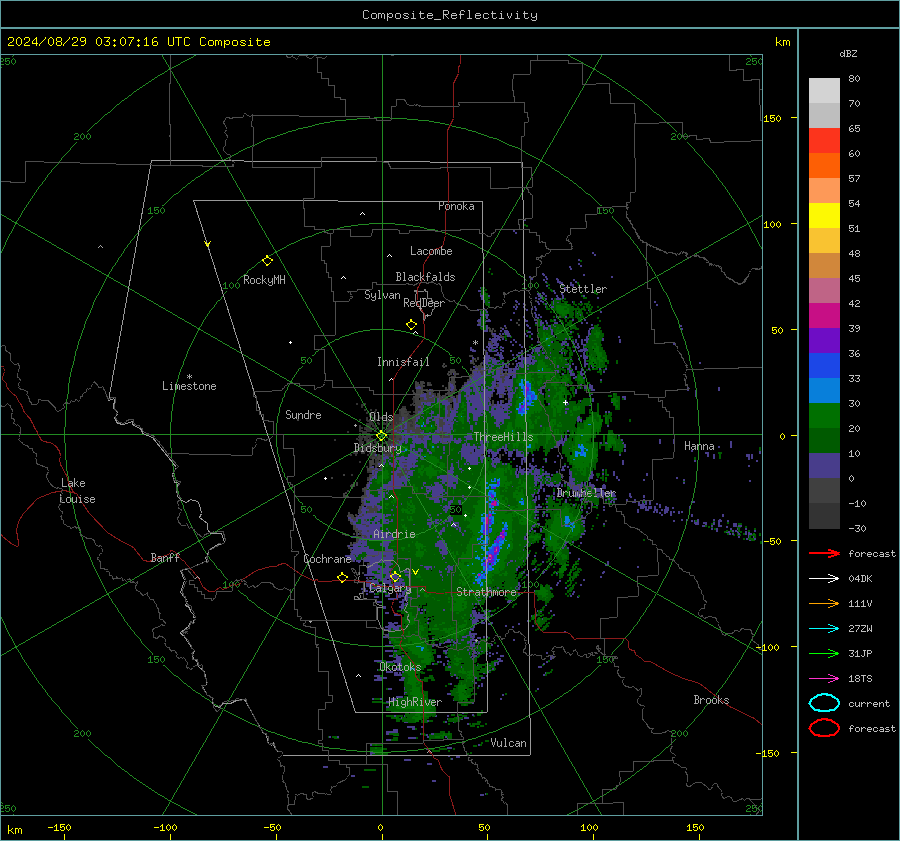Image resolution: width=900 pixels, height=841 pixels.
Task: Click the yellow diamond marker near Cochrane
Action: click(342, 577)
